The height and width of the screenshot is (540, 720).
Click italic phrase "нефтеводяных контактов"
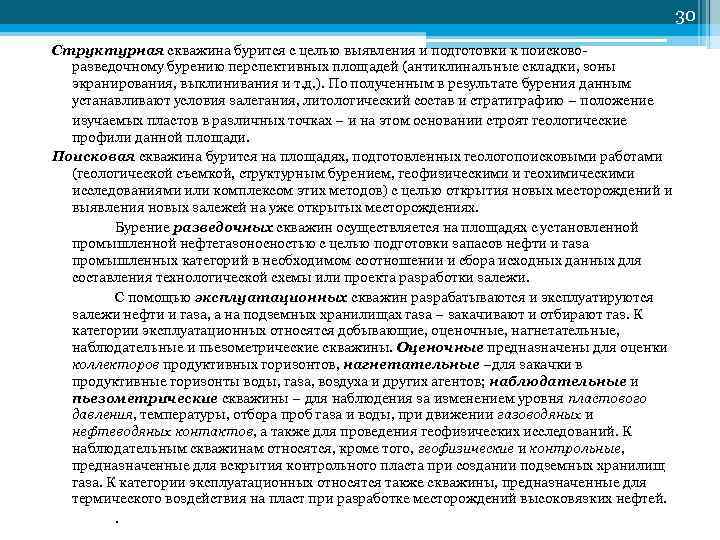click(163, 432)
